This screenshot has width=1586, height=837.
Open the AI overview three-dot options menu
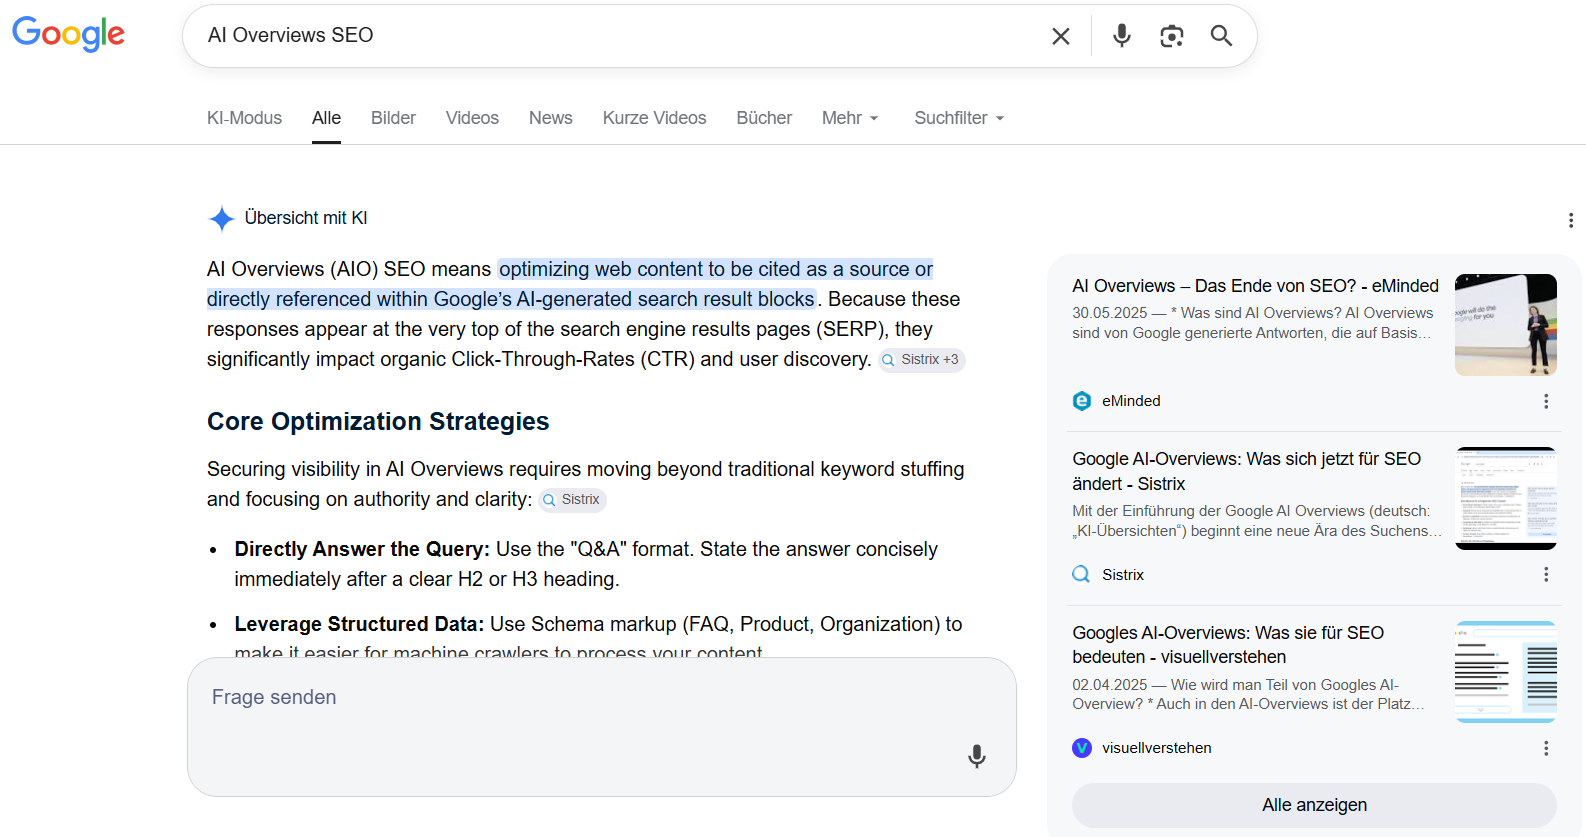click(1571, 220)
